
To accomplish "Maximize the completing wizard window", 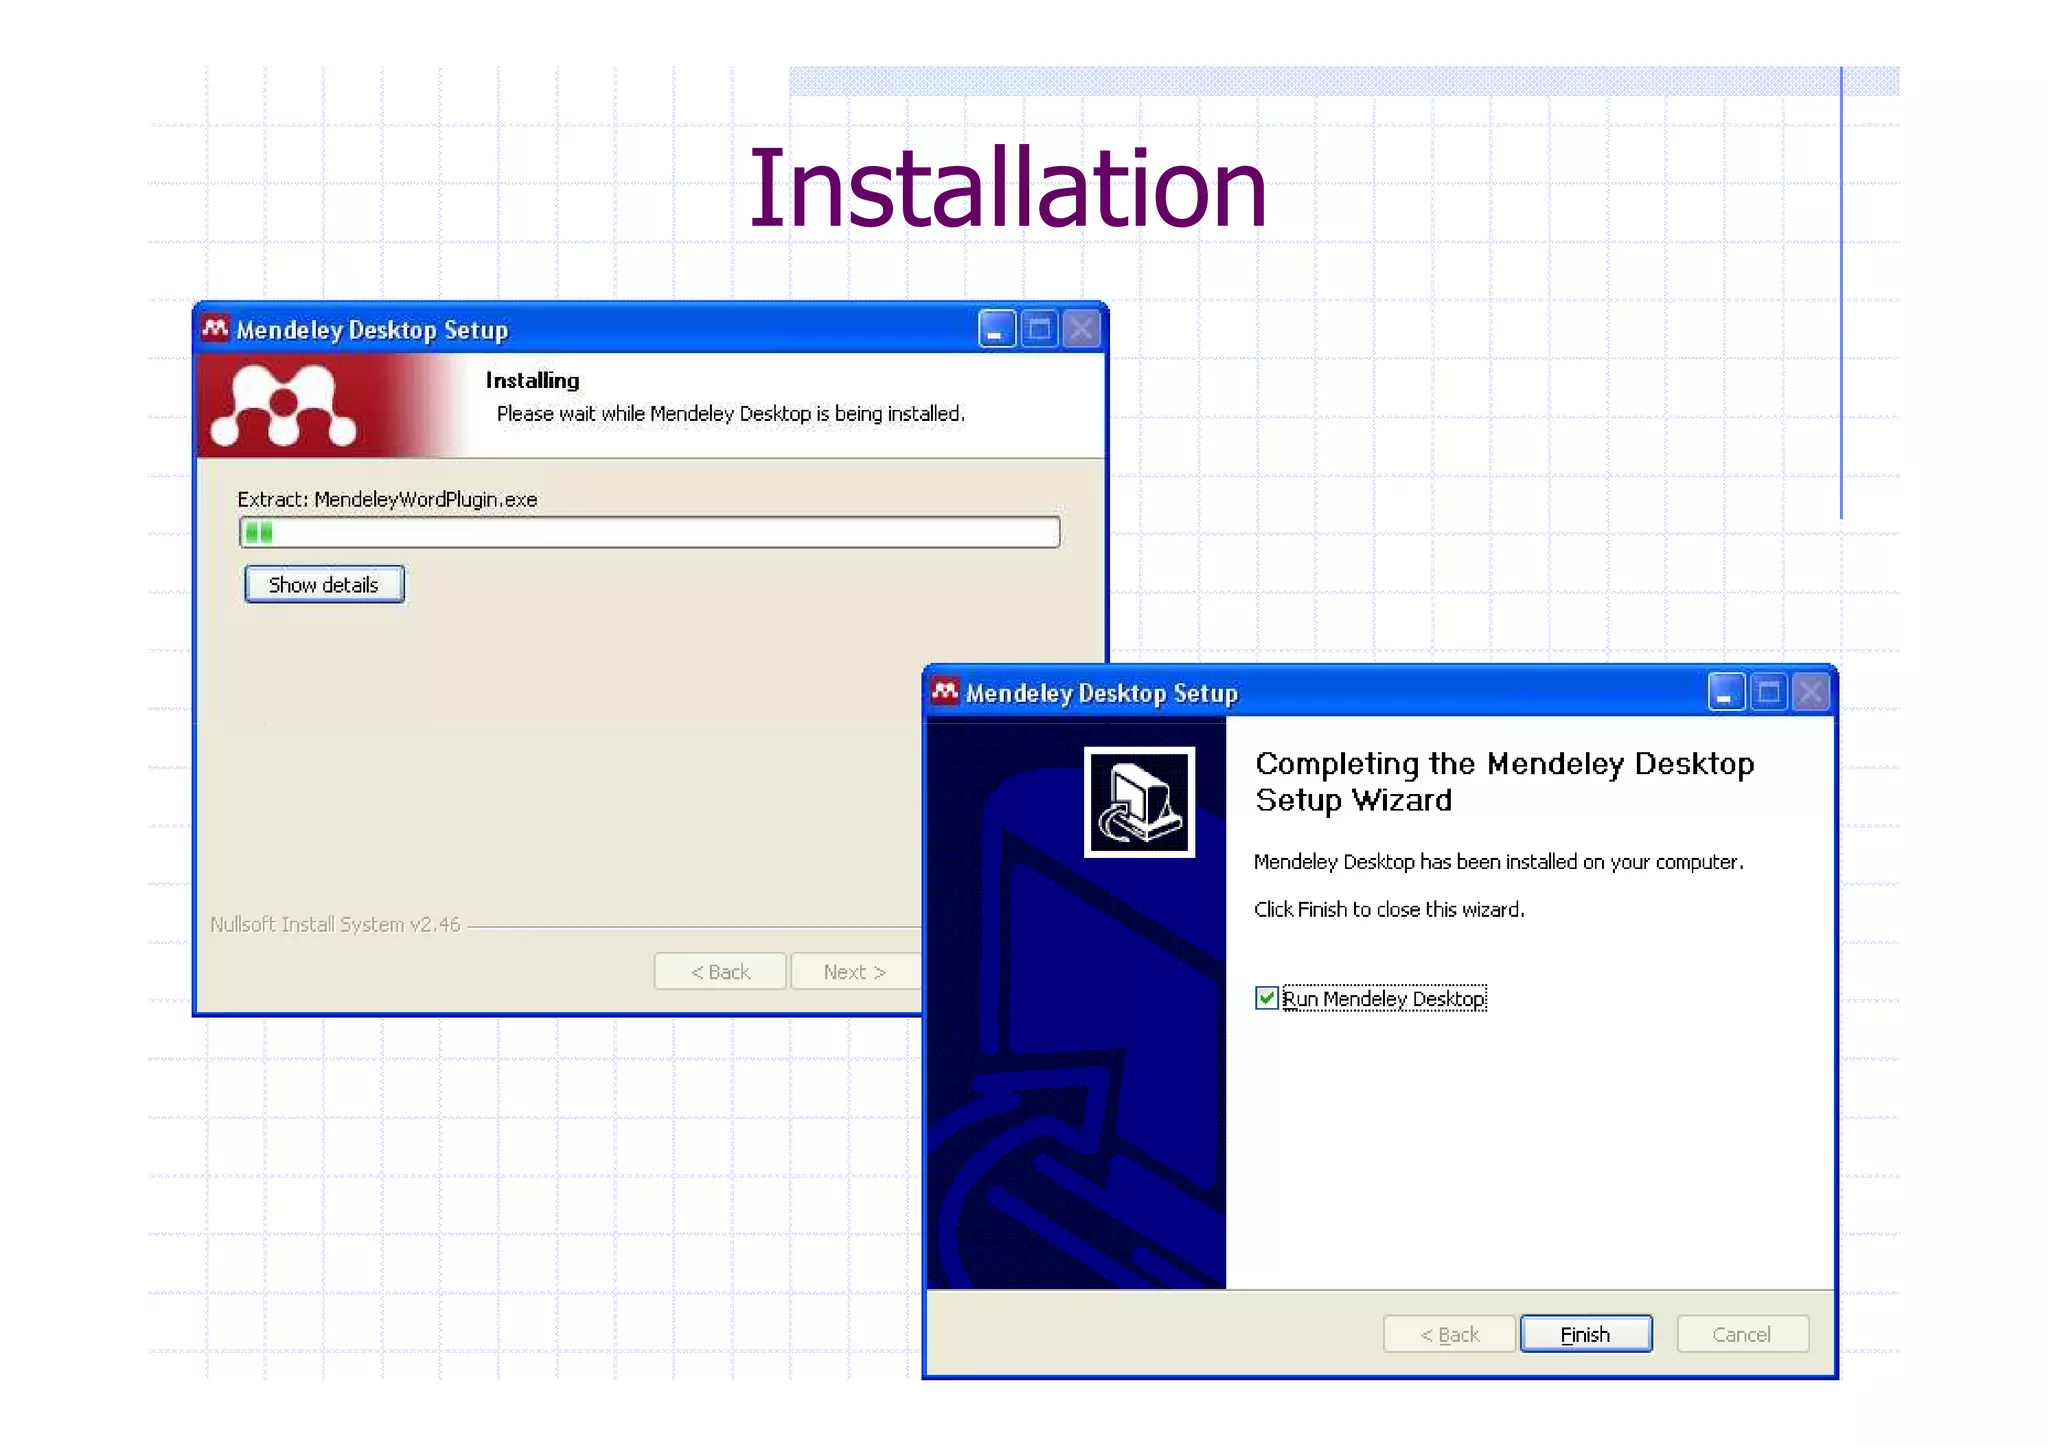I will coord(1769,692).
